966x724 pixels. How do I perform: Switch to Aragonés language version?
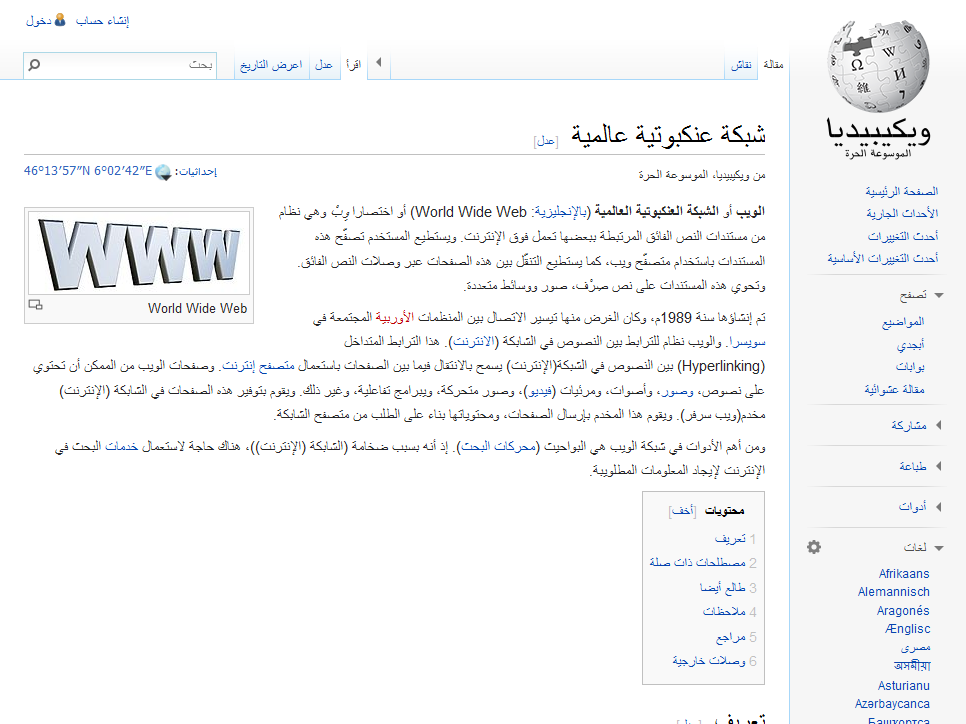903,611
